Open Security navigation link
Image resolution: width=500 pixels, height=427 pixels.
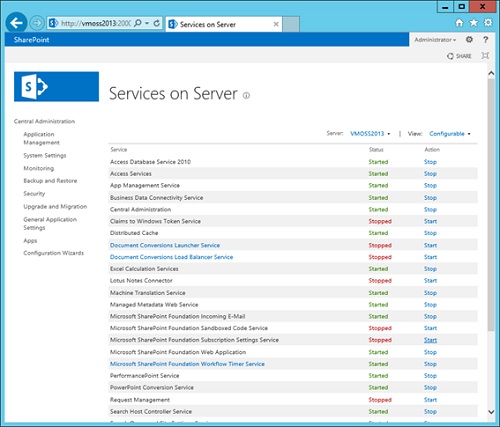(34, 194)
